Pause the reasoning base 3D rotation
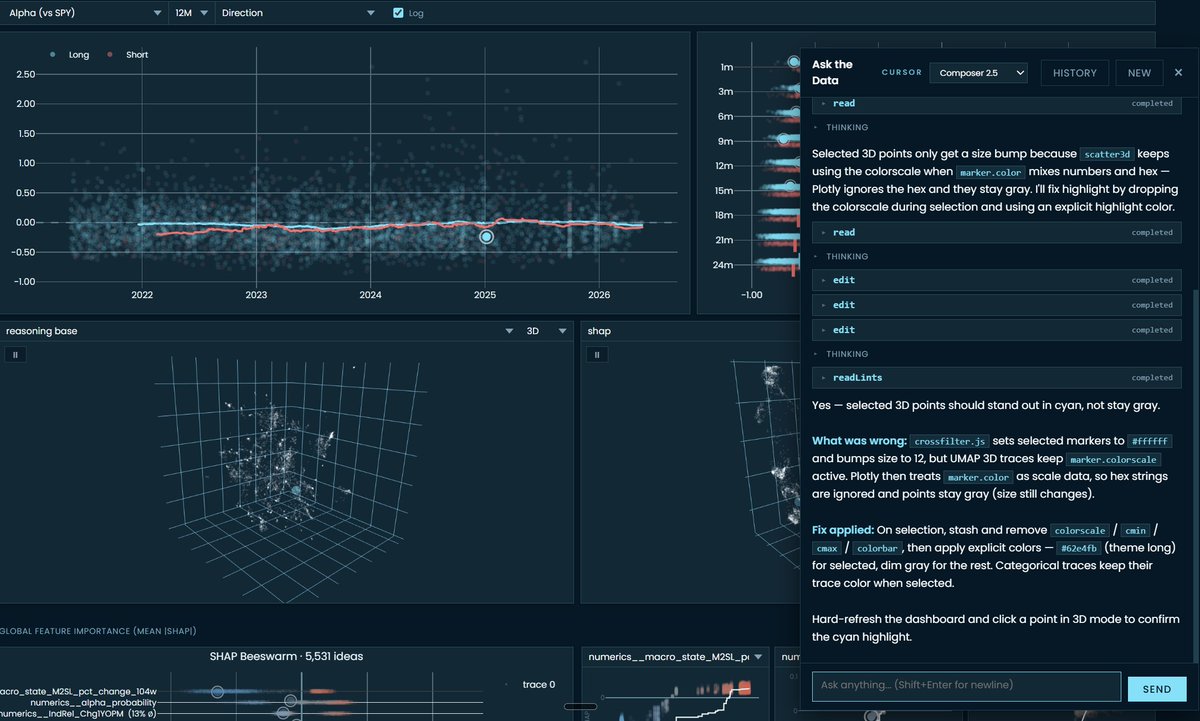 (15, 354)
